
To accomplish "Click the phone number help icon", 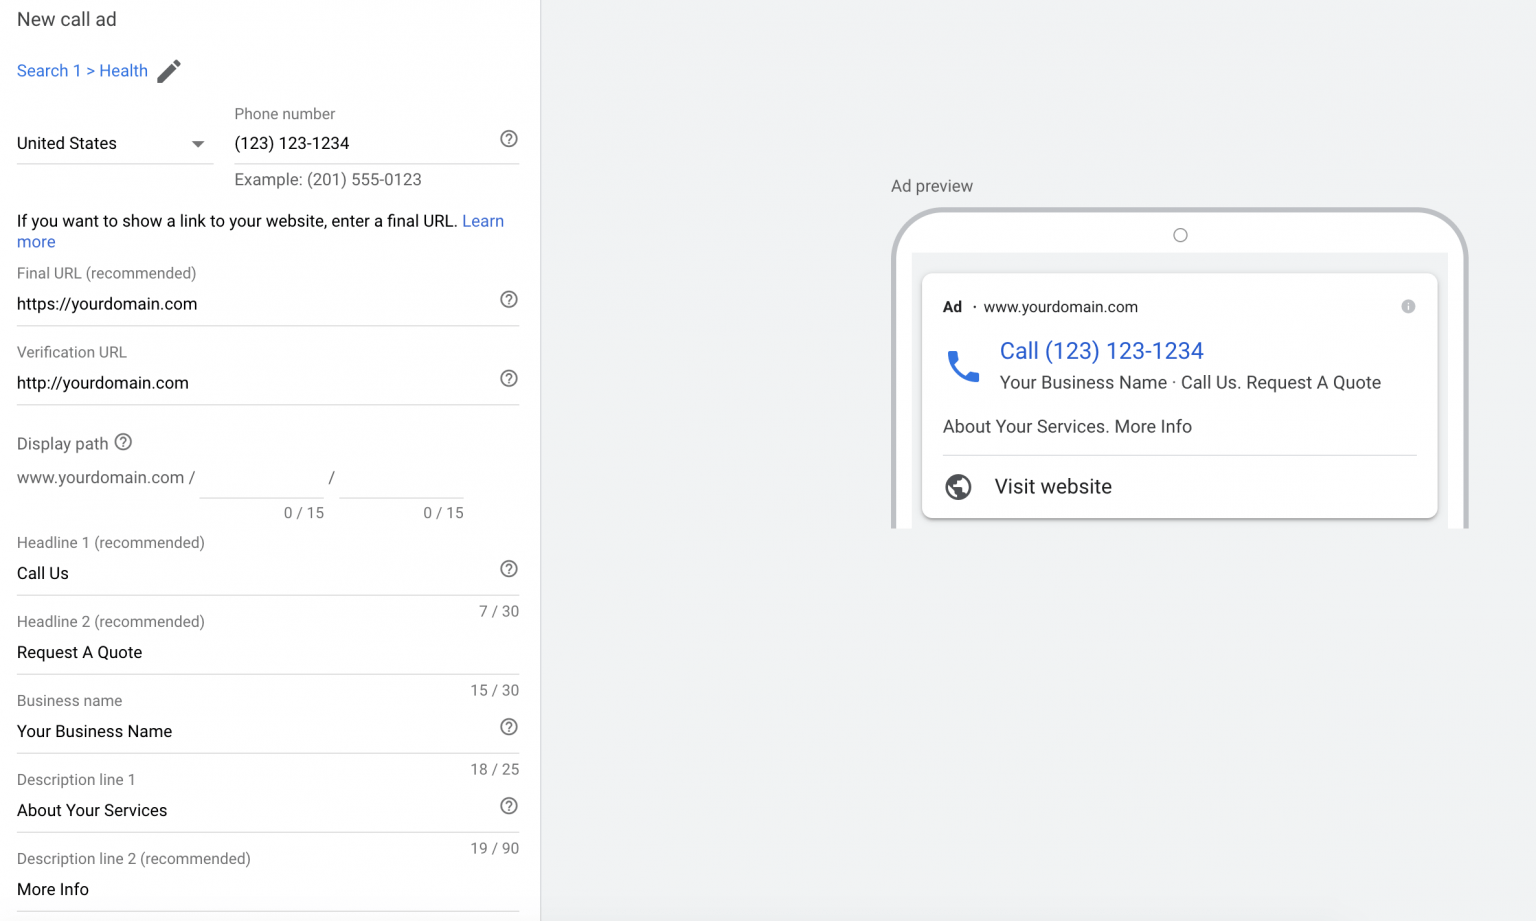I will (x=509, y=139).
